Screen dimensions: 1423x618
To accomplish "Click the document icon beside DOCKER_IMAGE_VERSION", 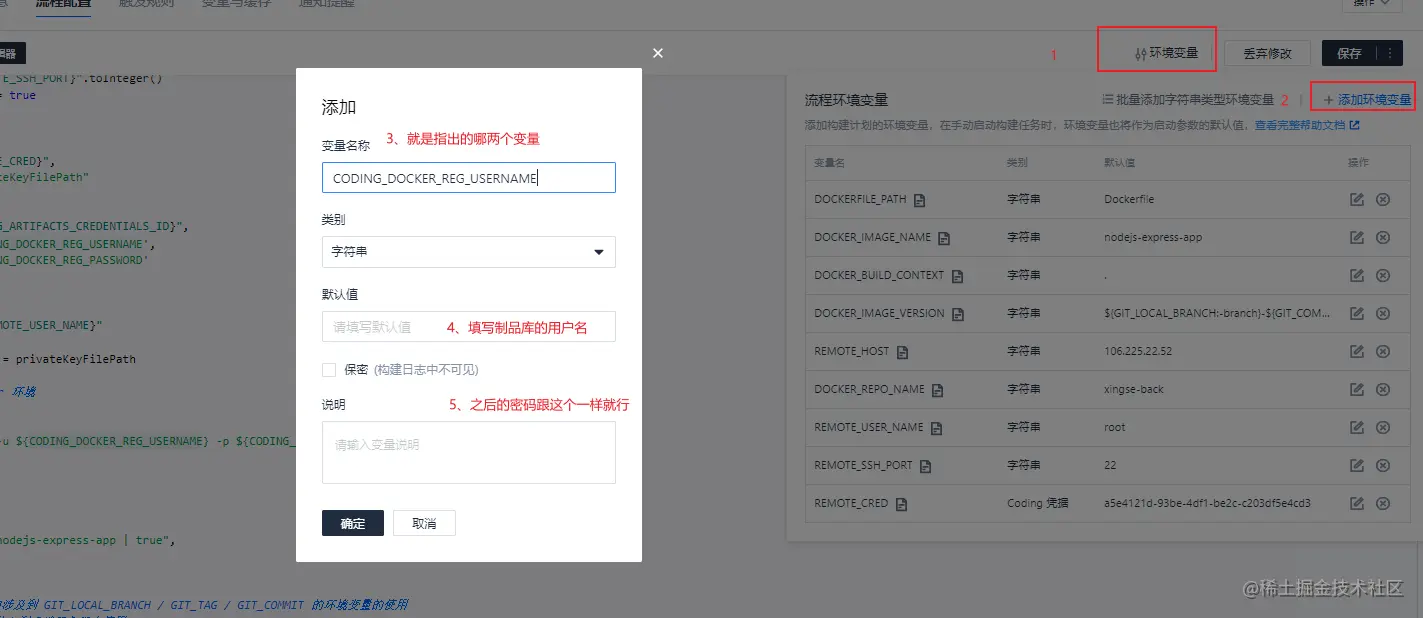I will click(957, 314).
